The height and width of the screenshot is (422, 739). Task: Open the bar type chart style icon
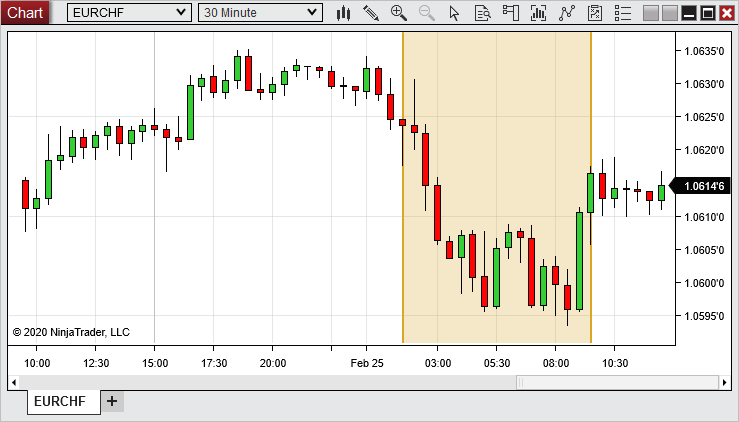click(343, 13)
